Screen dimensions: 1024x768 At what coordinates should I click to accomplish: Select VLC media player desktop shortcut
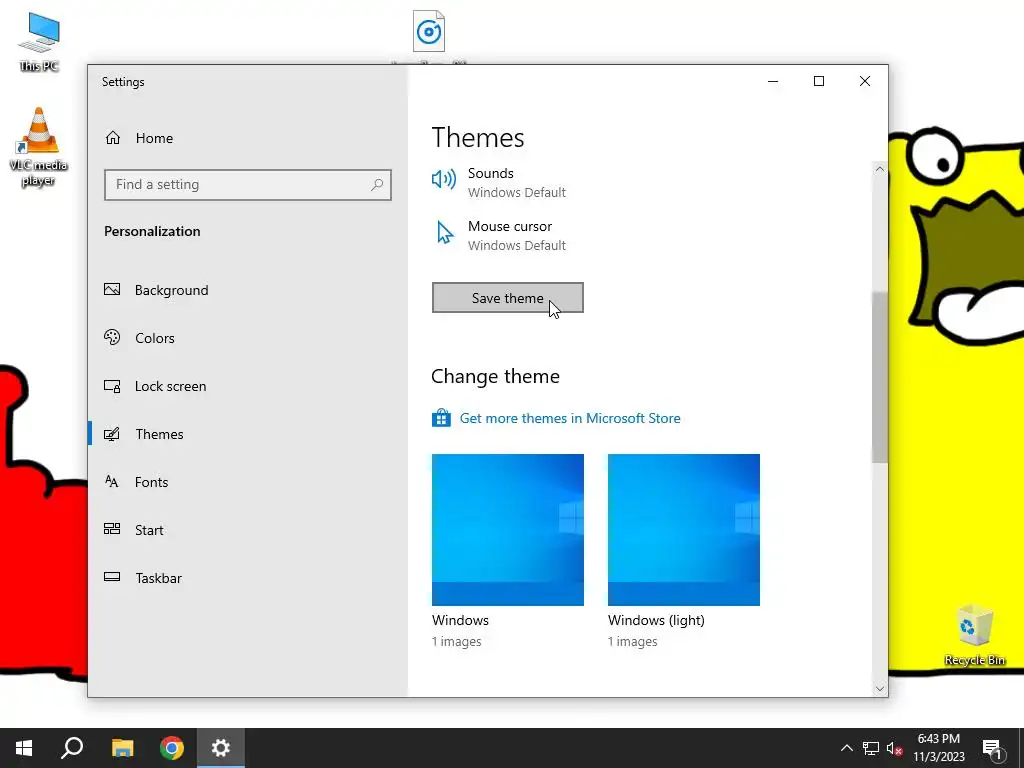[39, 148]
